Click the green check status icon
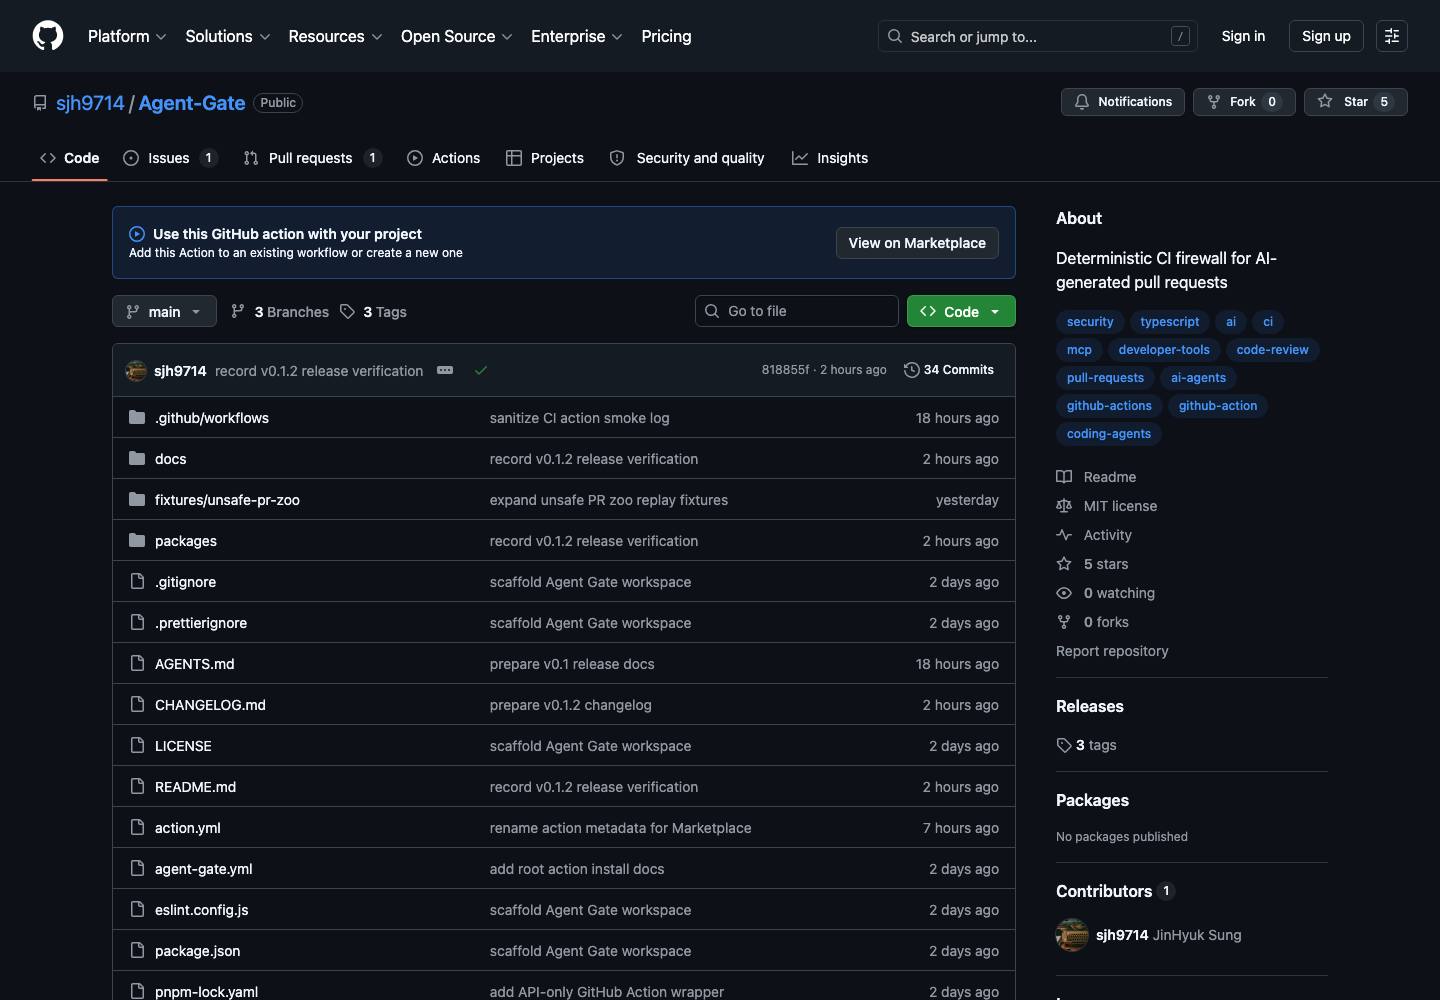This screenshot has width=1440, height=1000. coord(481,370)
